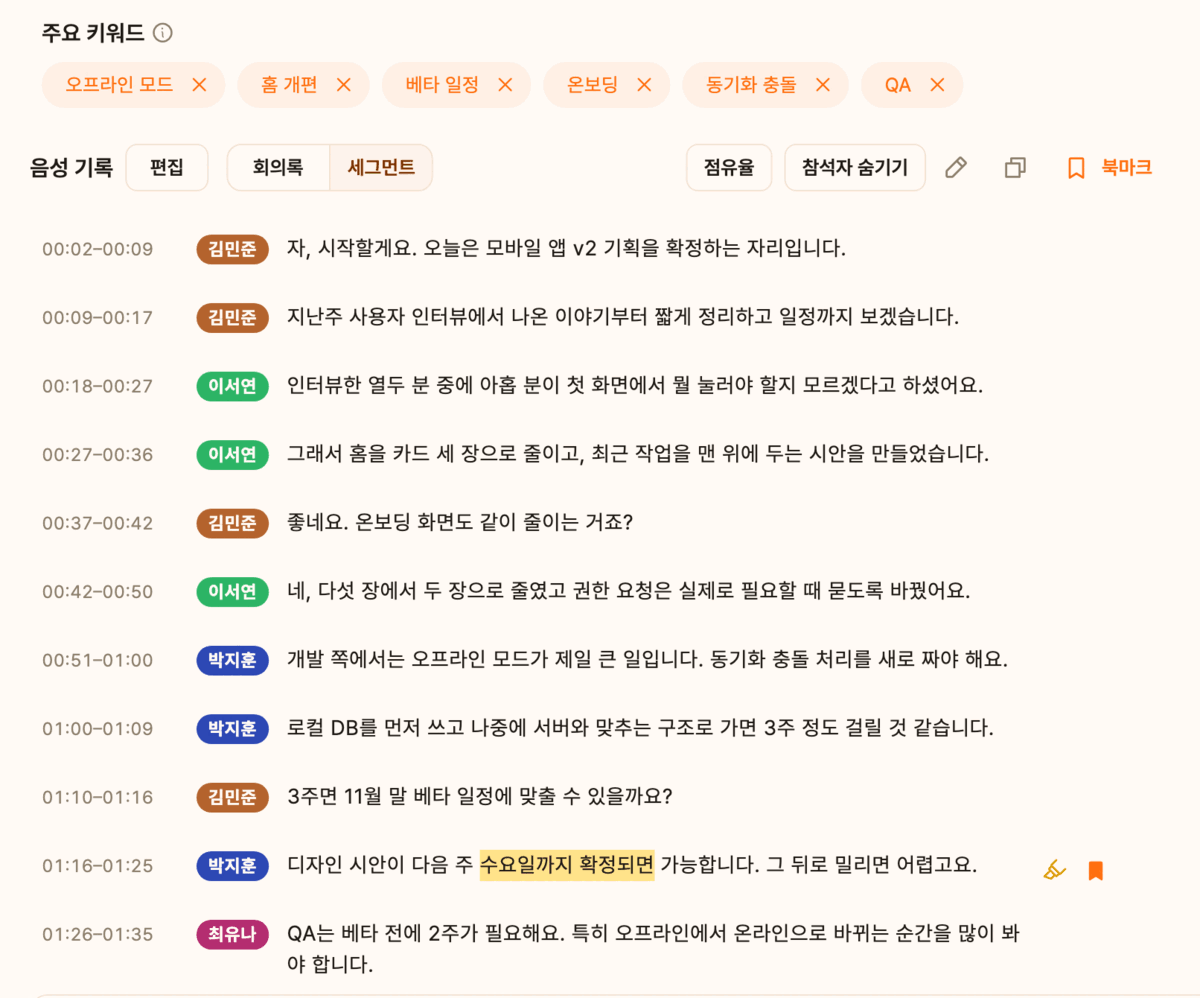Click timestamp 00:37–00:42
The height and width of the screenshot is (998, 1200).
[x=97, y=523]
